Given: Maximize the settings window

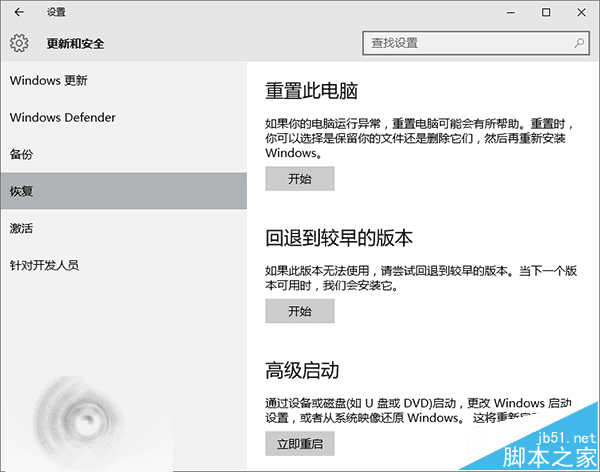Looking at the screenshot, I should [x=546, y=12].
